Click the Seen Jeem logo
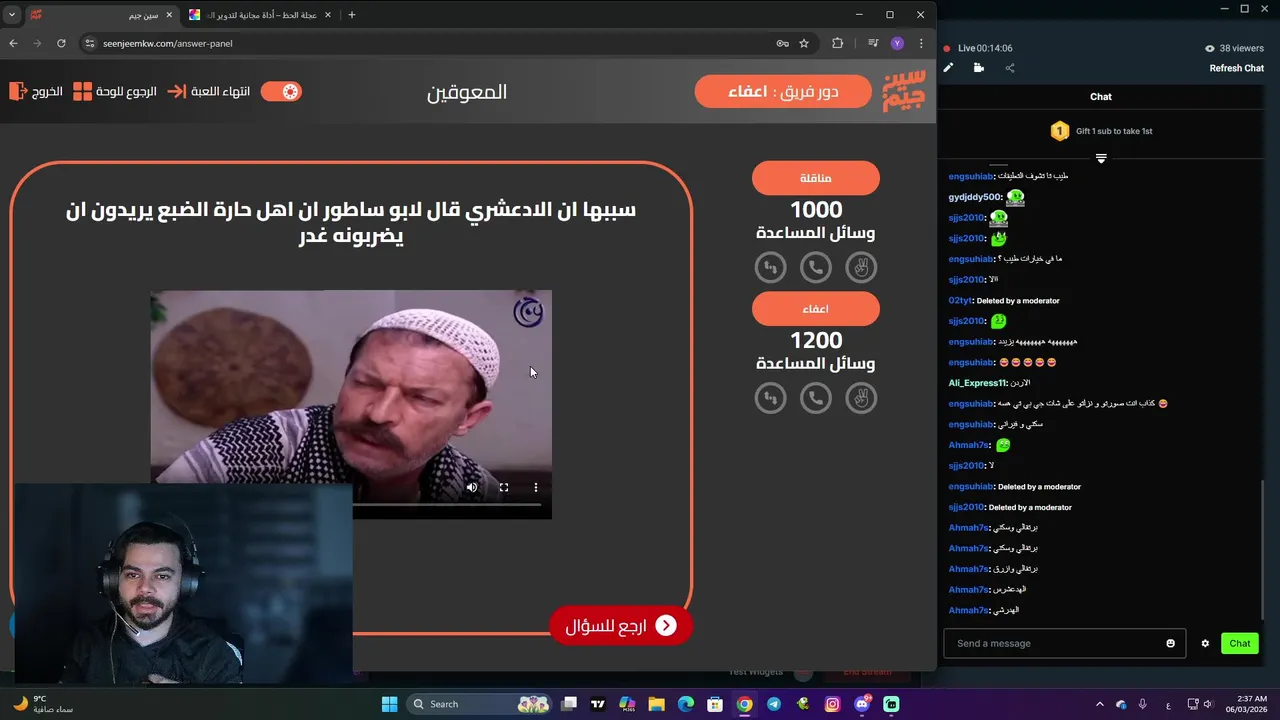The image size is (1280, 720). [x=904, y=91]
